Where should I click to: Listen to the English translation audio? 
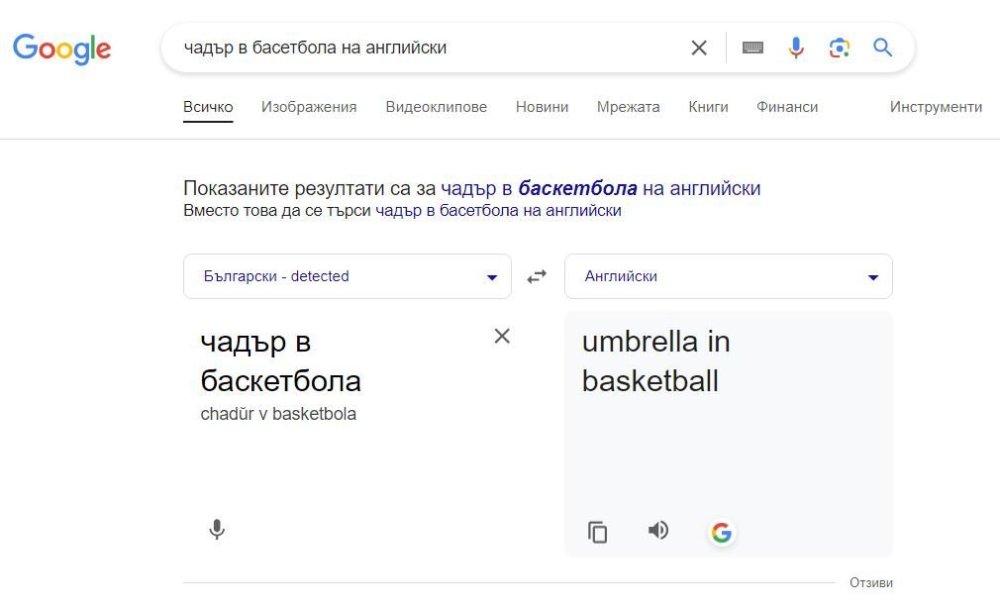(x=658, y=531)
